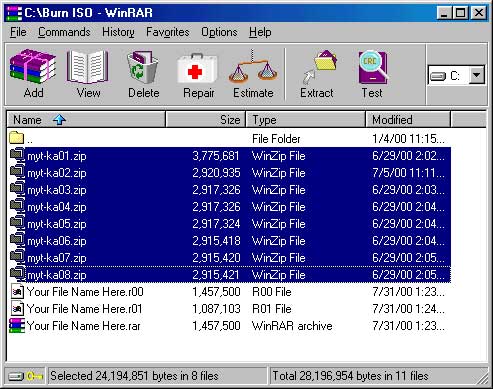Click the 1/4/00 11:15 modified date
Image resolution: width=493 pixels, height=389 pixels.
tap(408, 139)
